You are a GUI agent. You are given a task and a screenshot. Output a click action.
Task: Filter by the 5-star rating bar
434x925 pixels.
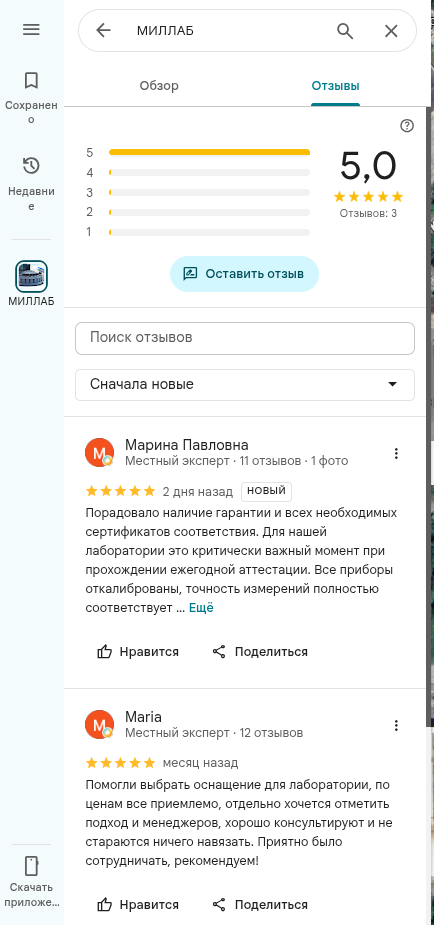pyautogui.click(x=209, y=152)
